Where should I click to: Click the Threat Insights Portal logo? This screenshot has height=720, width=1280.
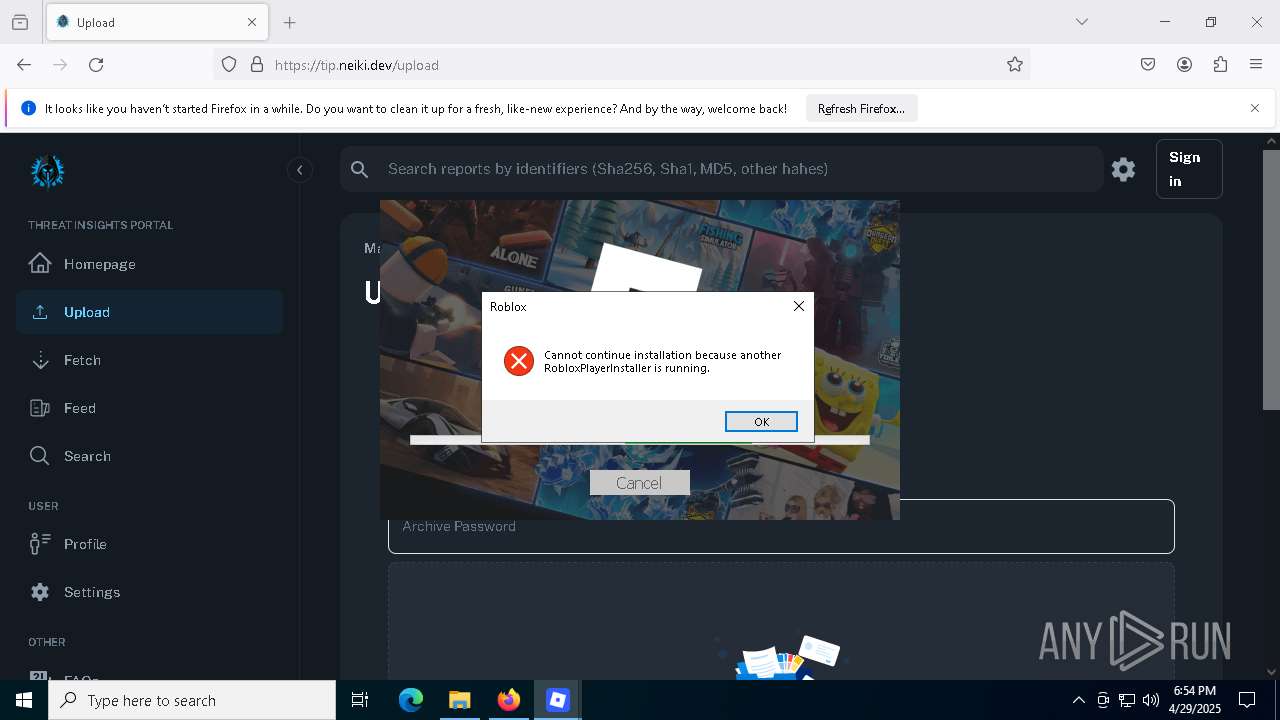pos(47,171)
